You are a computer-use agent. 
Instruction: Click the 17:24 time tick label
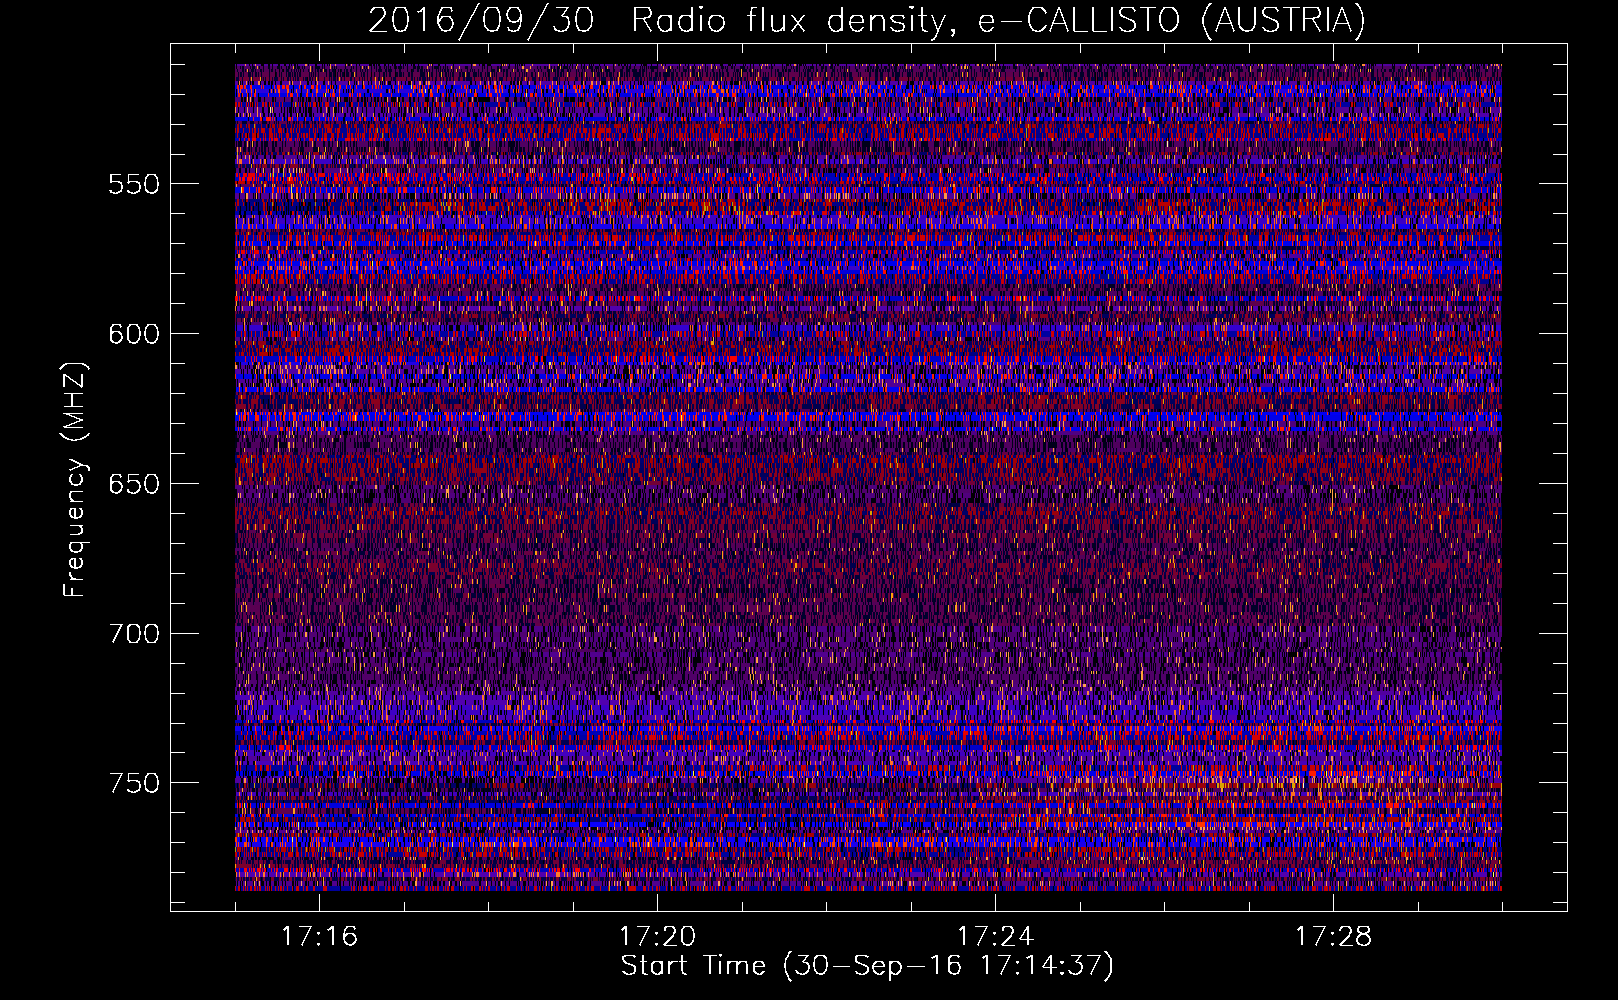995,936
